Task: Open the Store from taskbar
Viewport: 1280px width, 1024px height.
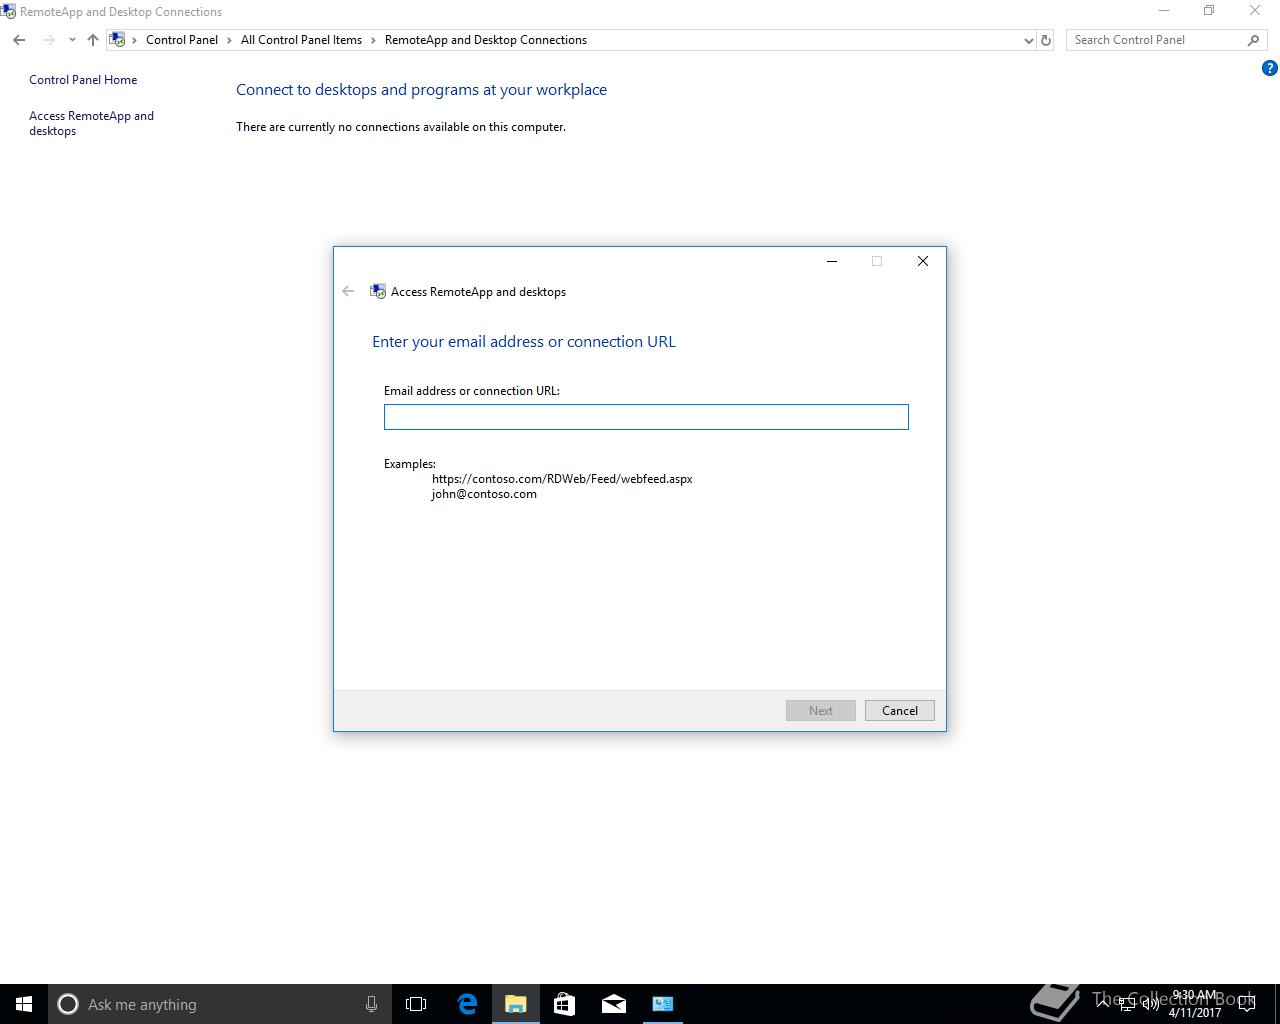Action: coord(564,1004)
